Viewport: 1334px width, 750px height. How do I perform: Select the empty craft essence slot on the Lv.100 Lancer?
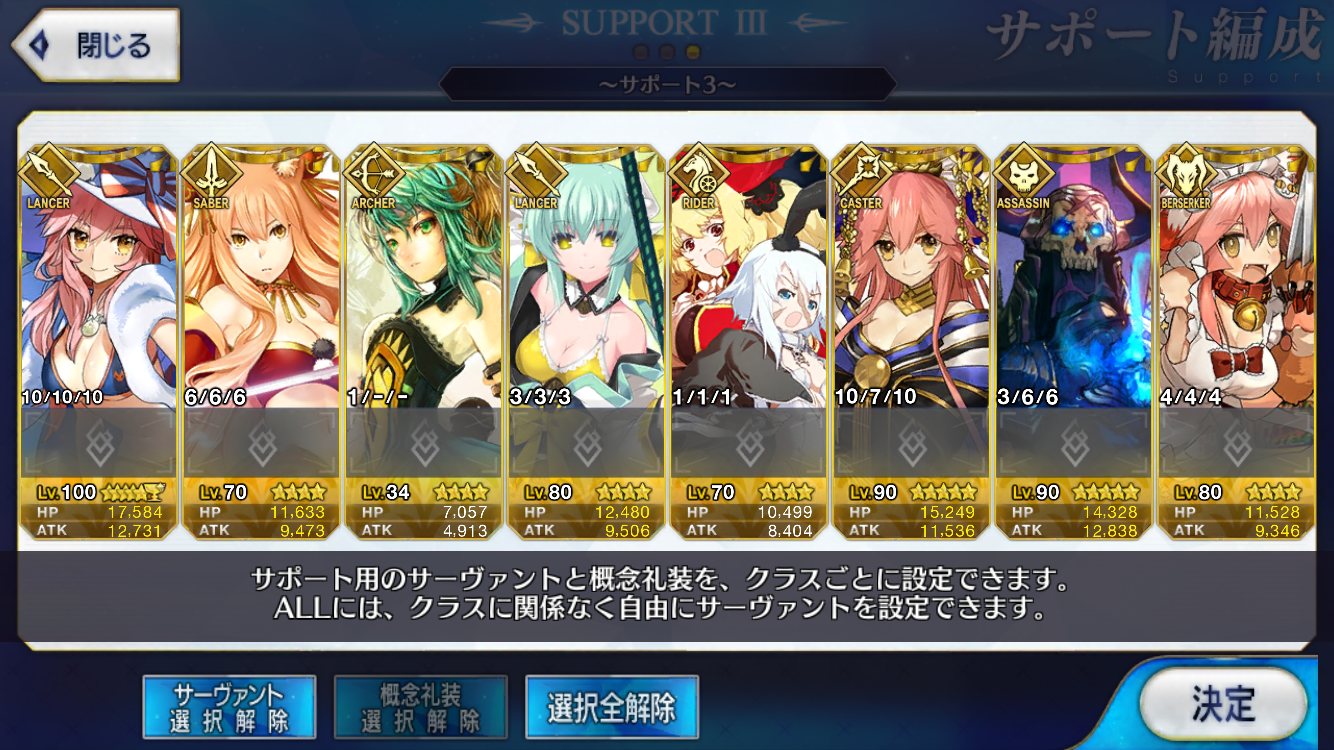coord(99,443)
